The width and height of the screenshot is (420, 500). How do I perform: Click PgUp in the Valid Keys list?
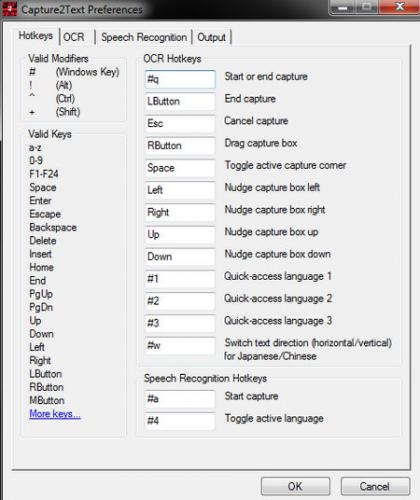[41, 294]
